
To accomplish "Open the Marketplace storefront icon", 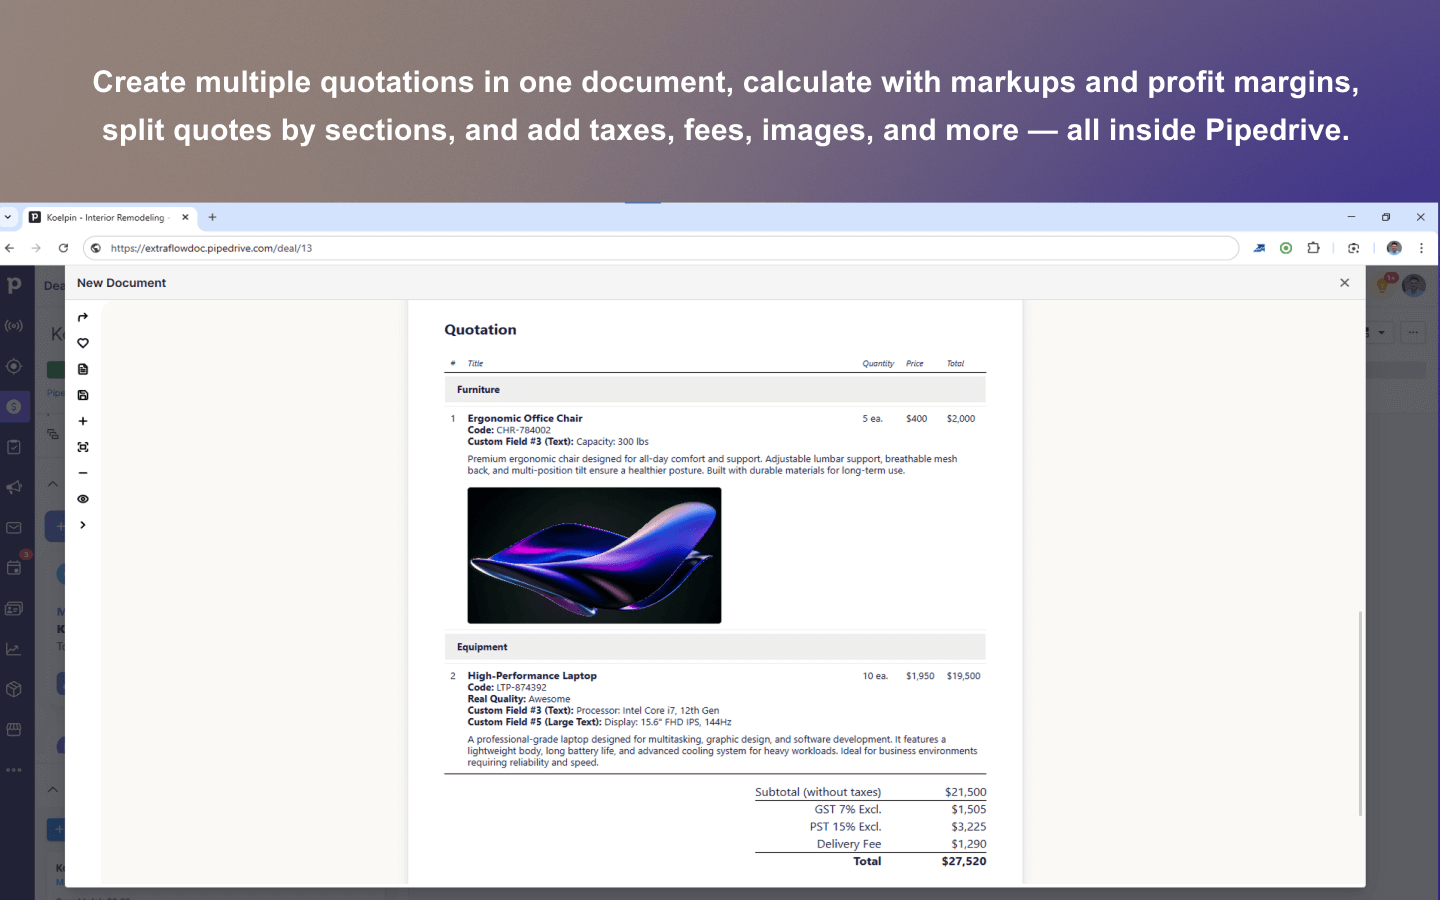I will point(14,730).
